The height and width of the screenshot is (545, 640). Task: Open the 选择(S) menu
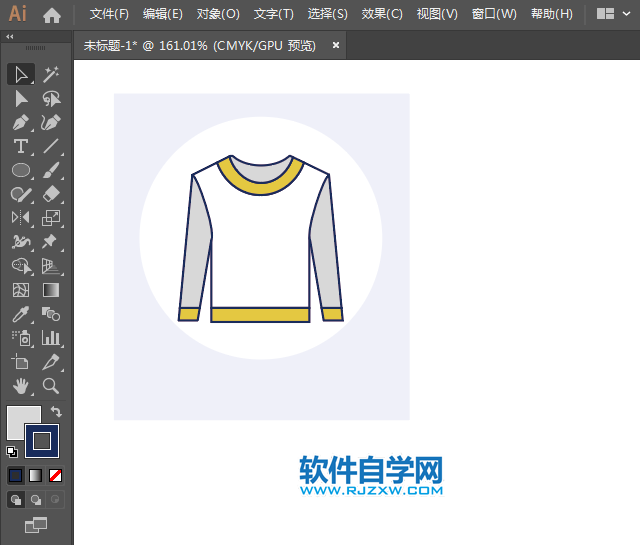point(327,14)
